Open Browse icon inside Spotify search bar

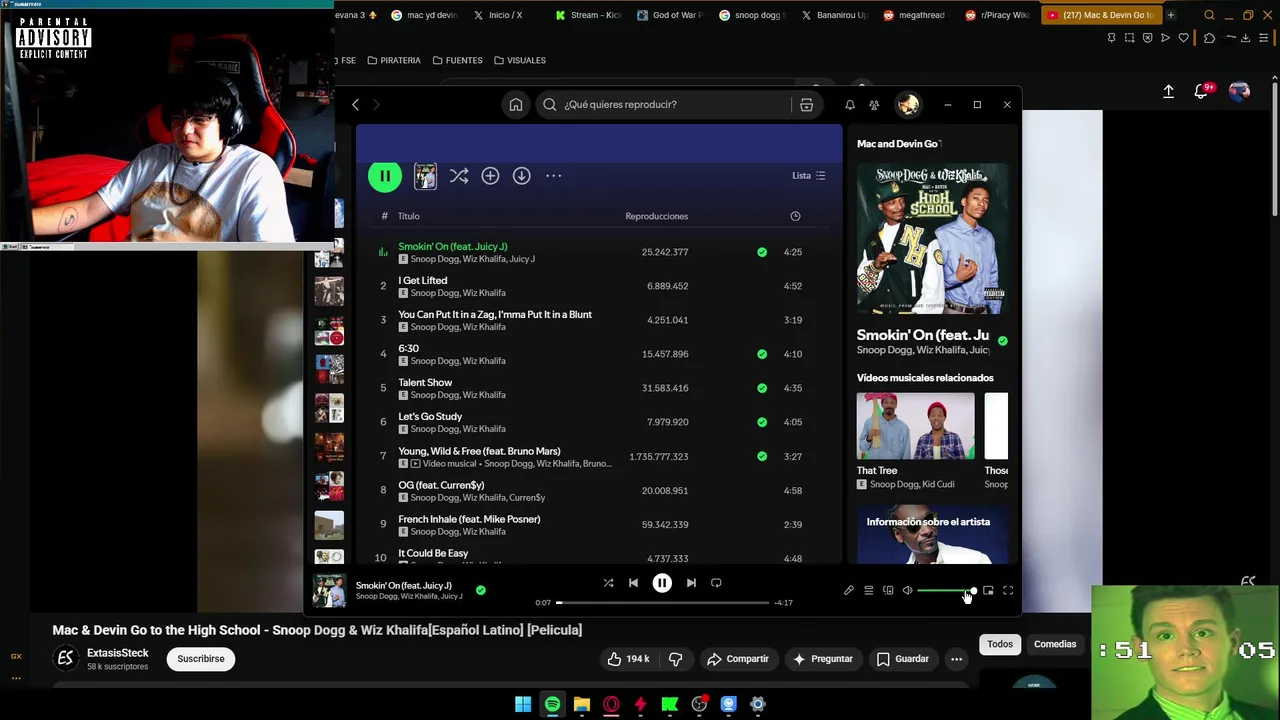(806, 105)
